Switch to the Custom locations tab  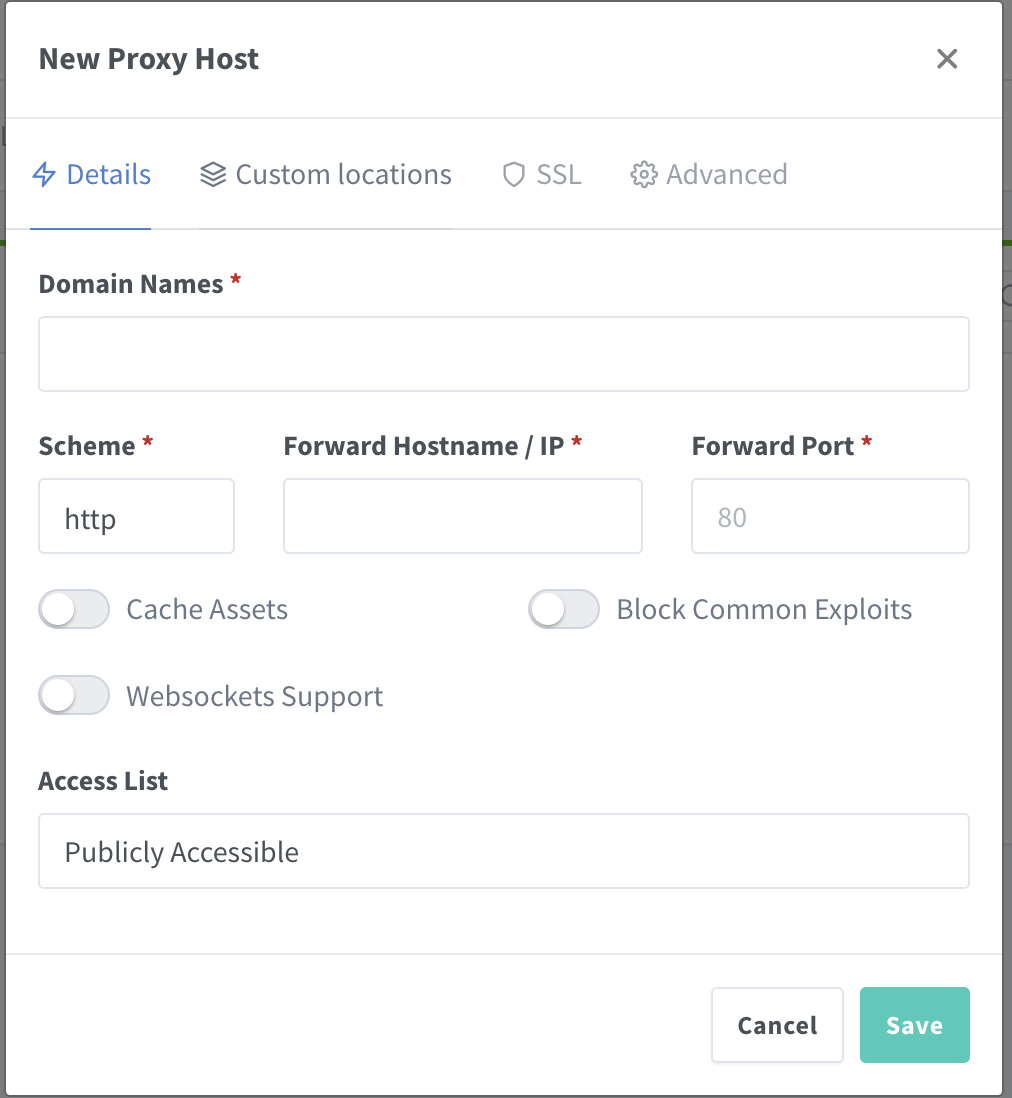[343, 175]
